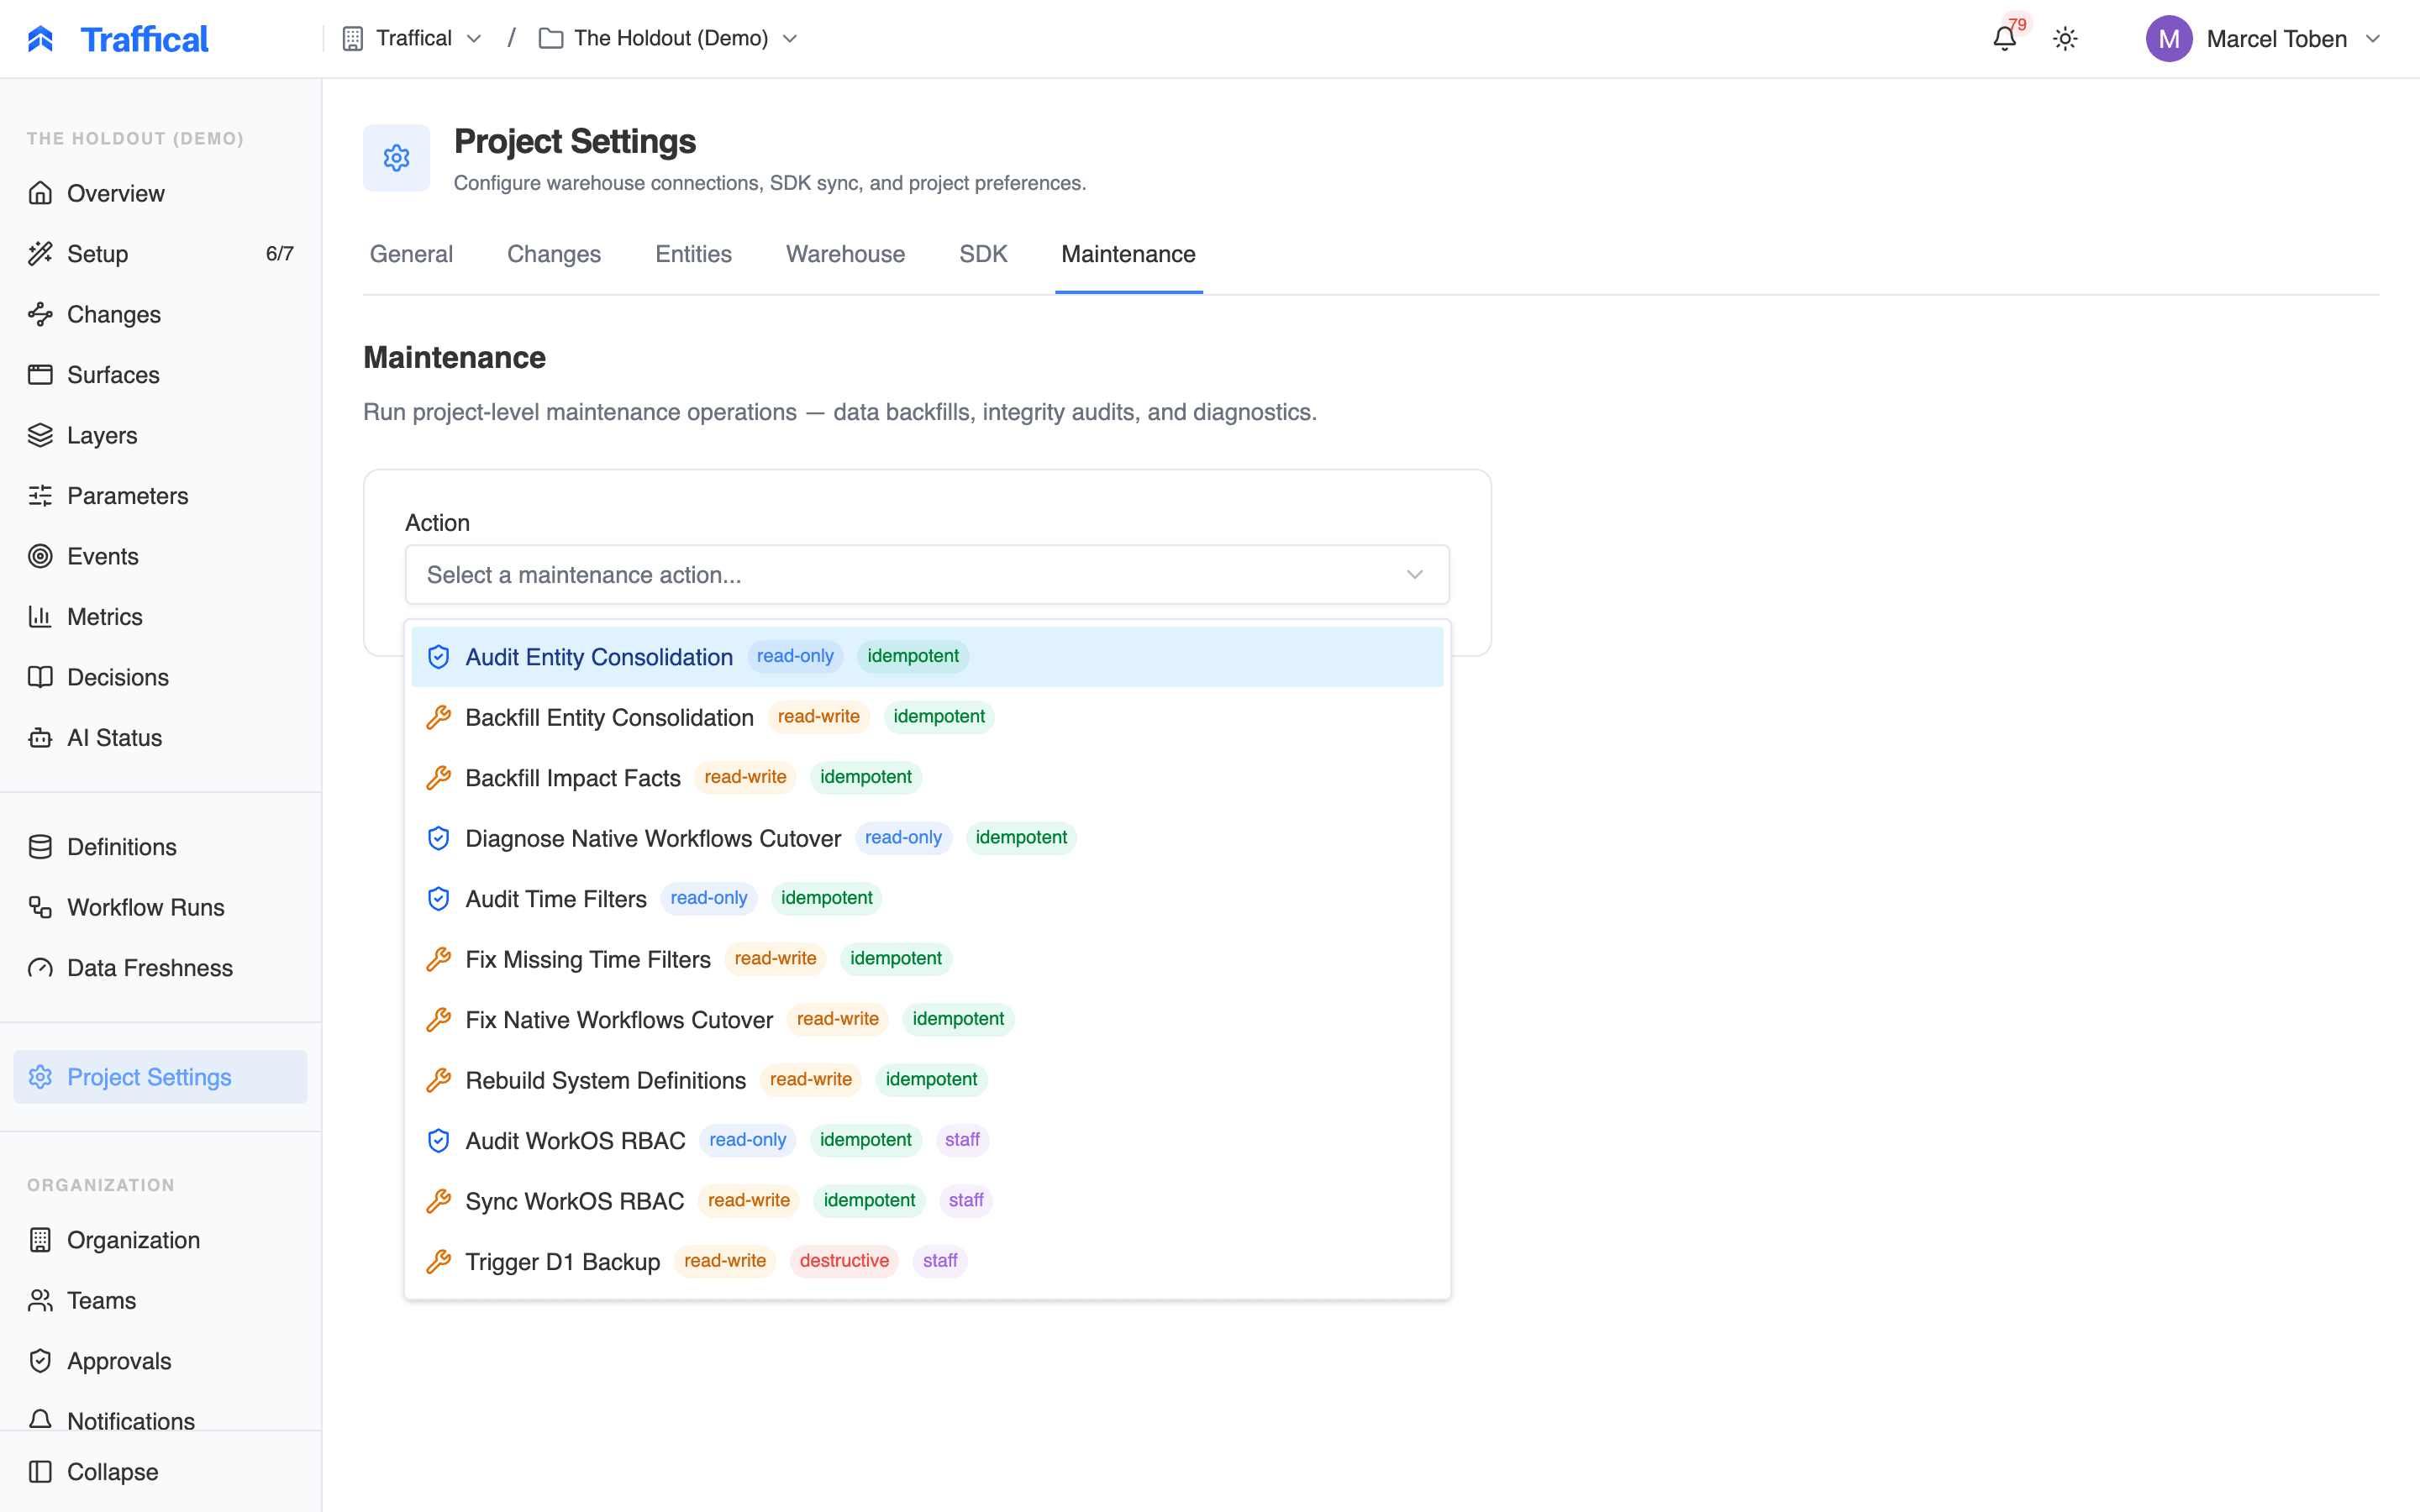Click wrench icon beside Trigger D1 Backup
Viewport: 2420px width, 1512px height.
[x=438, y=1262]
